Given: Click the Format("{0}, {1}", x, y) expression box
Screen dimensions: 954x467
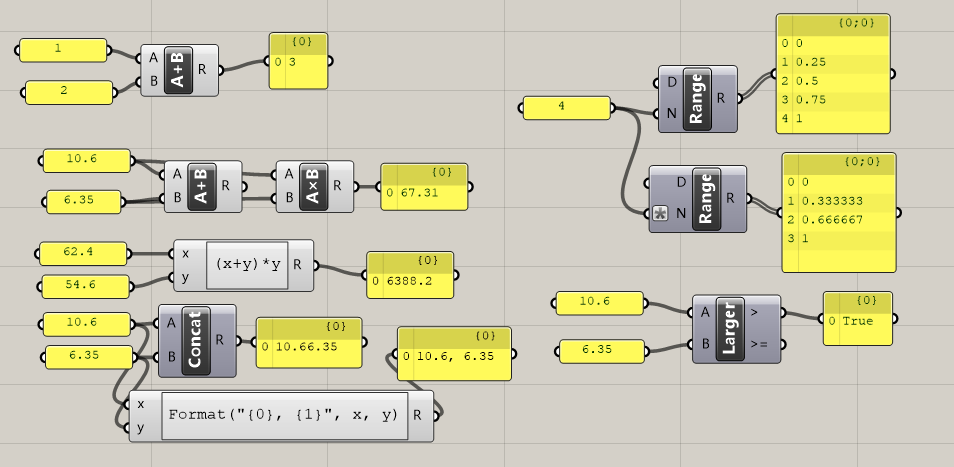Looking at the screenshot, I should point(285,415).
